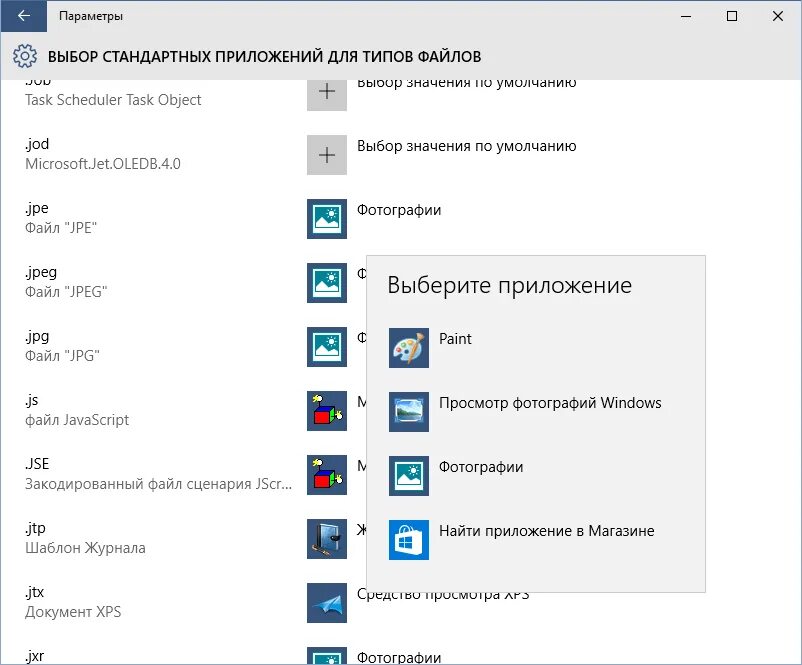The height and width of the screenshot is (665, 802).
Task: Click the settings gear icon in header
Action: (x=25, y=56)
